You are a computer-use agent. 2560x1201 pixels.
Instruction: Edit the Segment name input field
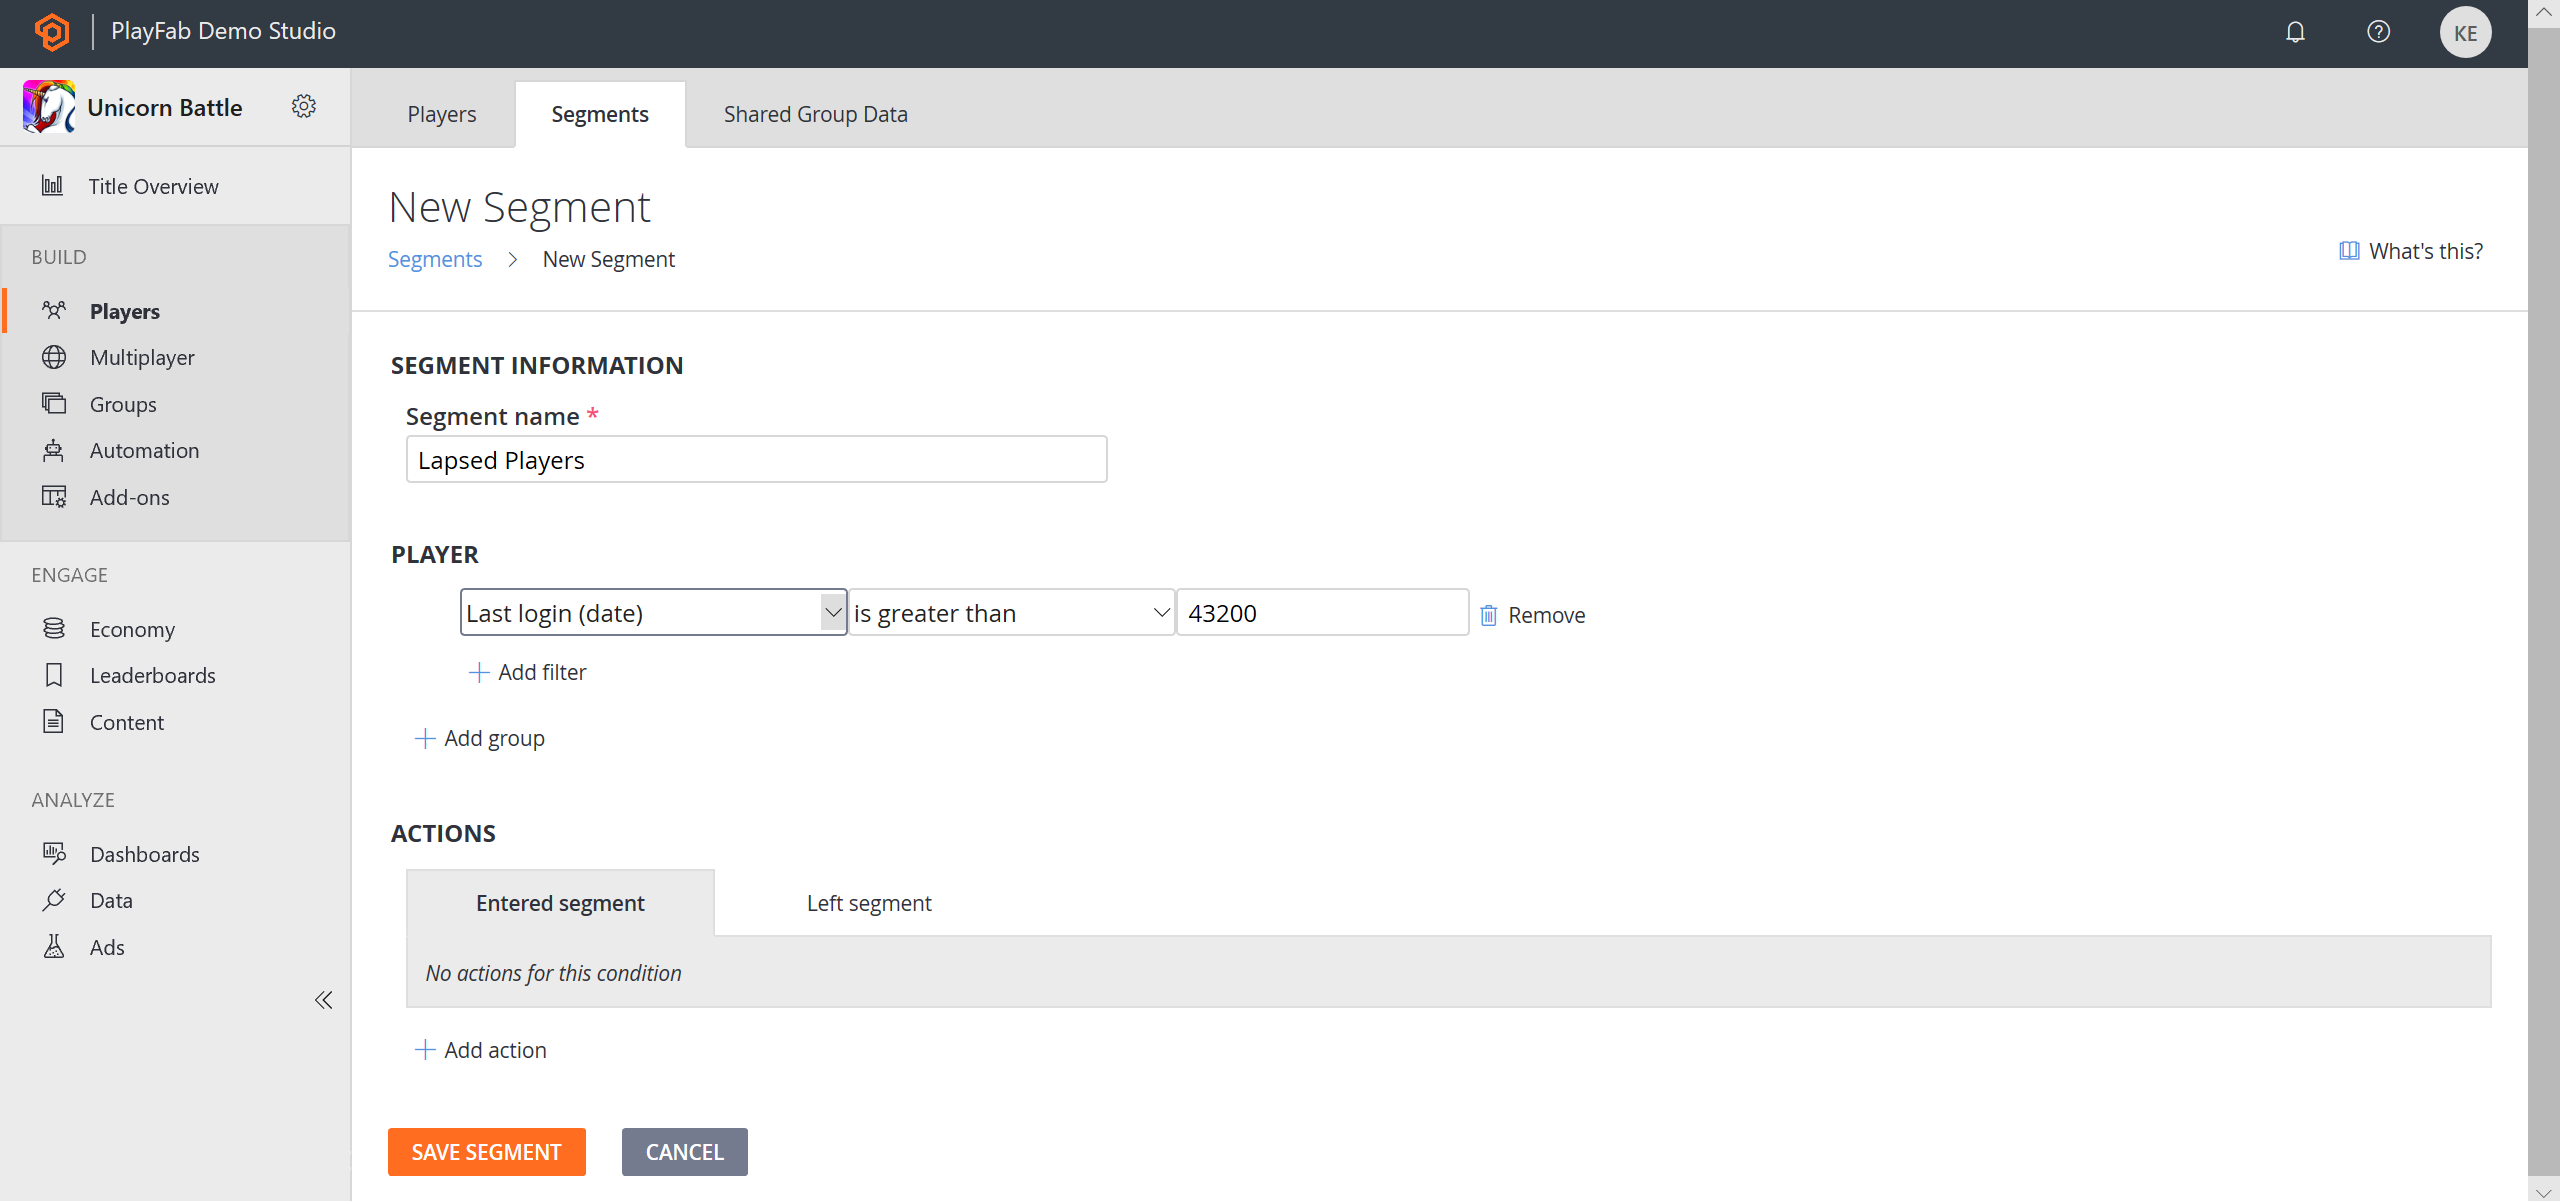click(756, 459)
